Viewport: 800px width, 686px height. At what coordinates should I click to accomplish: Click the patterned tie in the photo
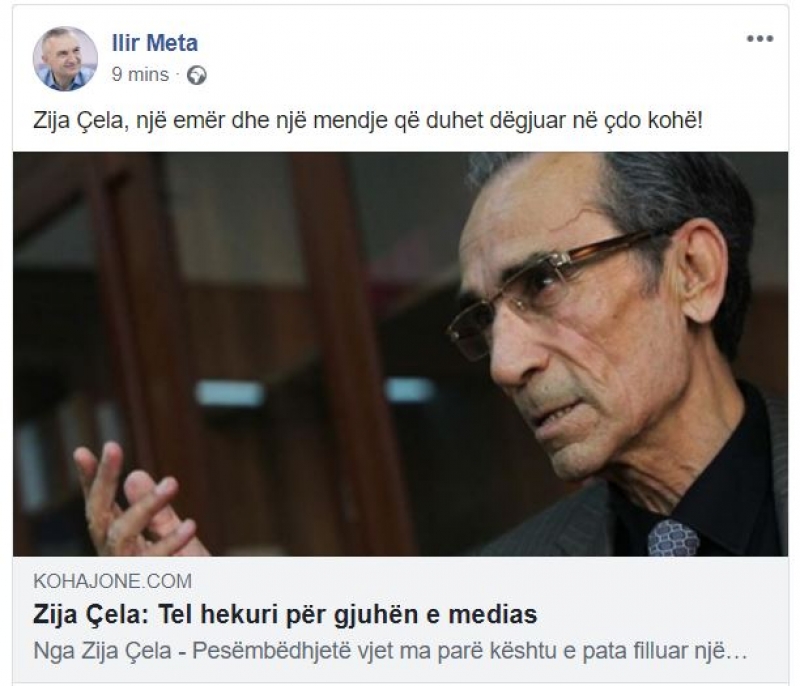[x=673, y=538]
